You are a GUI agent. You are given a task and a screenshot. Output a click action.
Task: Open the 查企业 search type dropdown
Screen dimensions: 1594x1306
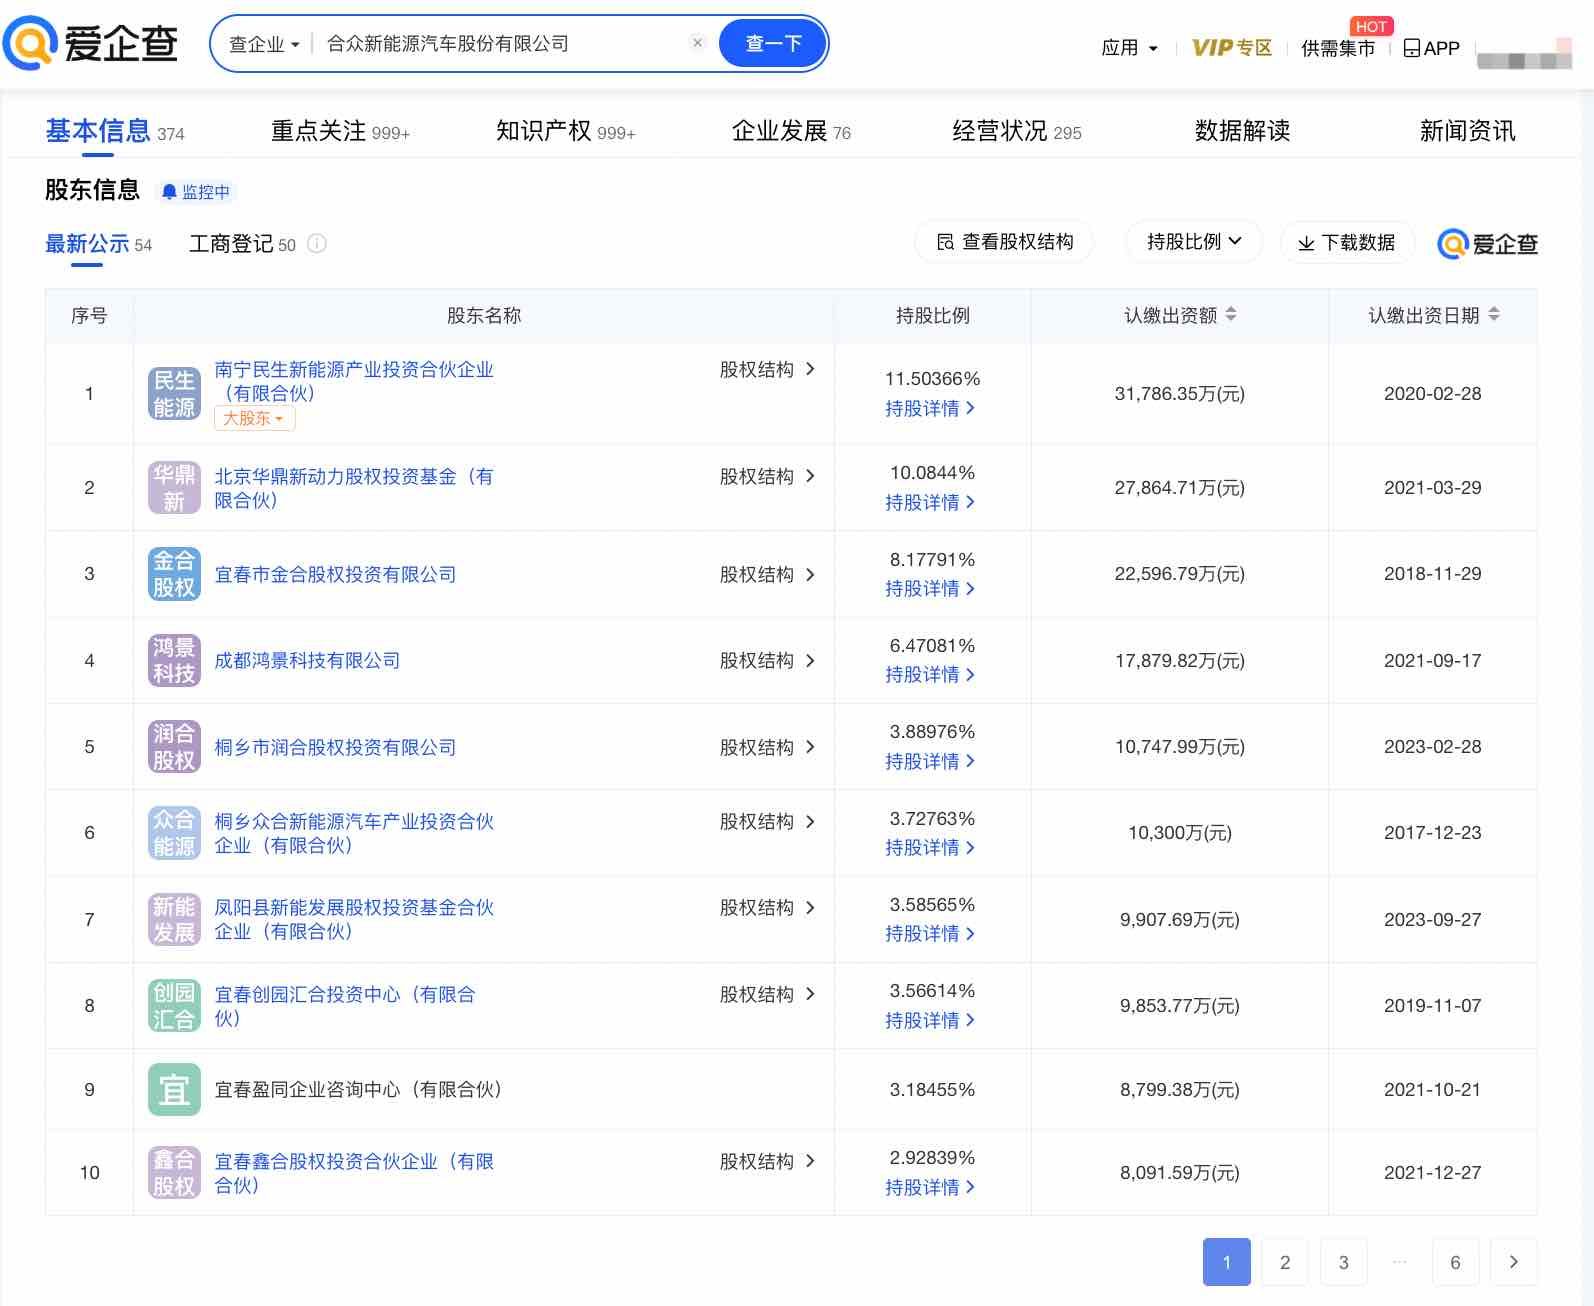[x=264, y=44]
